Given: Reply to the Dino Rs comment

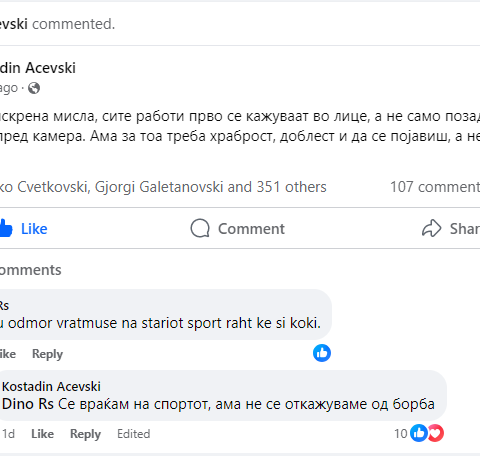Looking at the screenshot, I should [x=47, y=354].
